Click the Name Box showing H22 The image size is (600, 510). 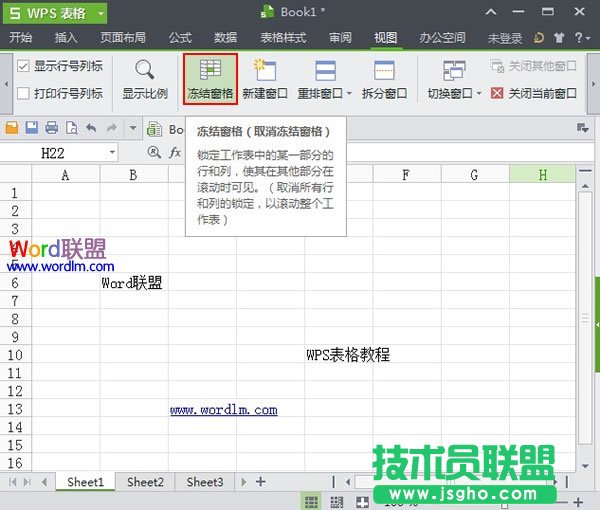pos(54,153)
